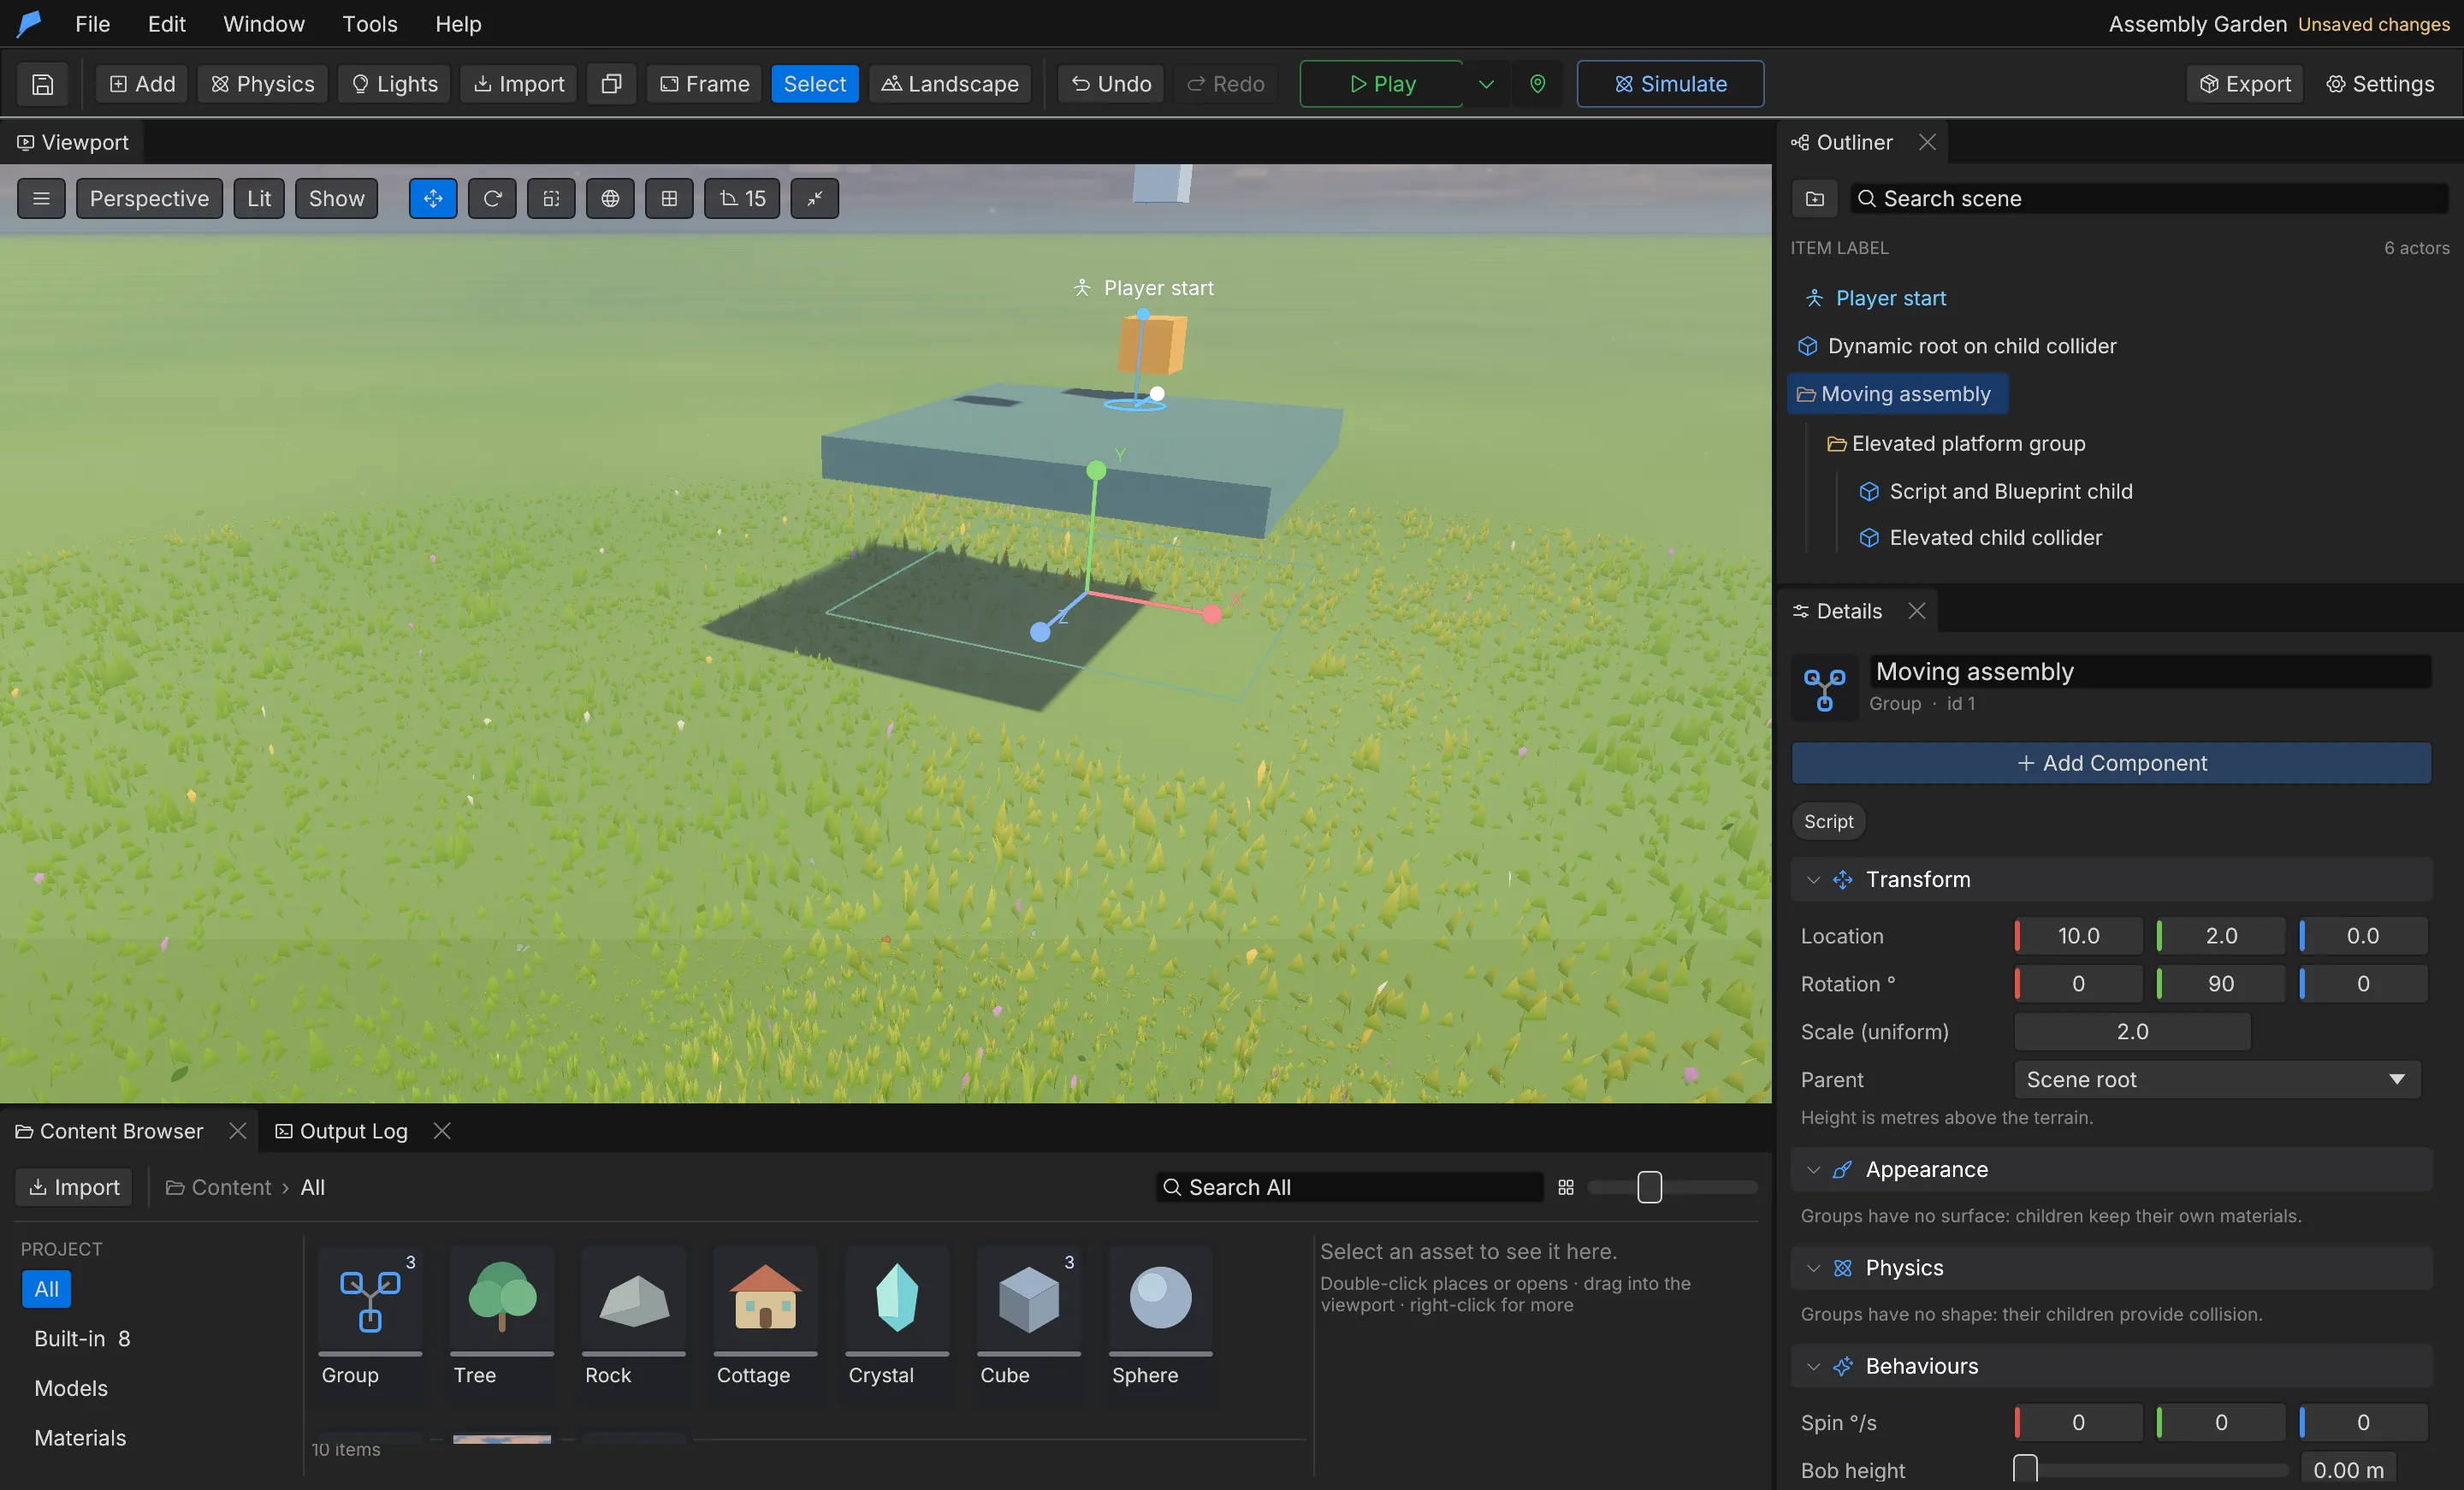
Task: Adjust the Bob height slider
Action: pyautogui.click(x=2152, y=1470)
